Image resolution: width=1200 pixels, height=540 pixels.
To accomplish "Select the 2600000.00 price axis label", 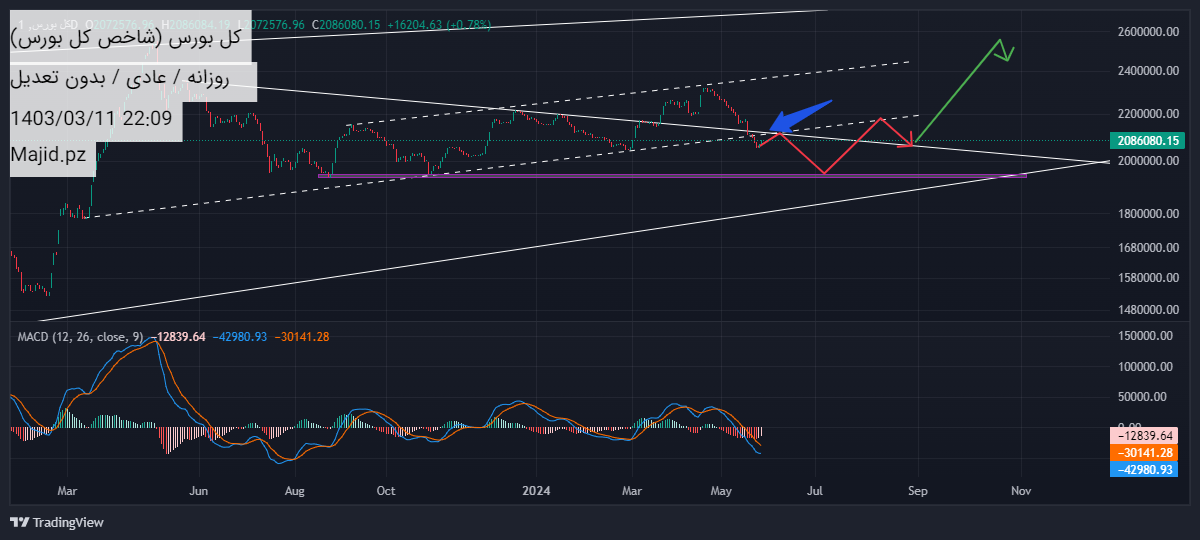I will (1148, 32).
